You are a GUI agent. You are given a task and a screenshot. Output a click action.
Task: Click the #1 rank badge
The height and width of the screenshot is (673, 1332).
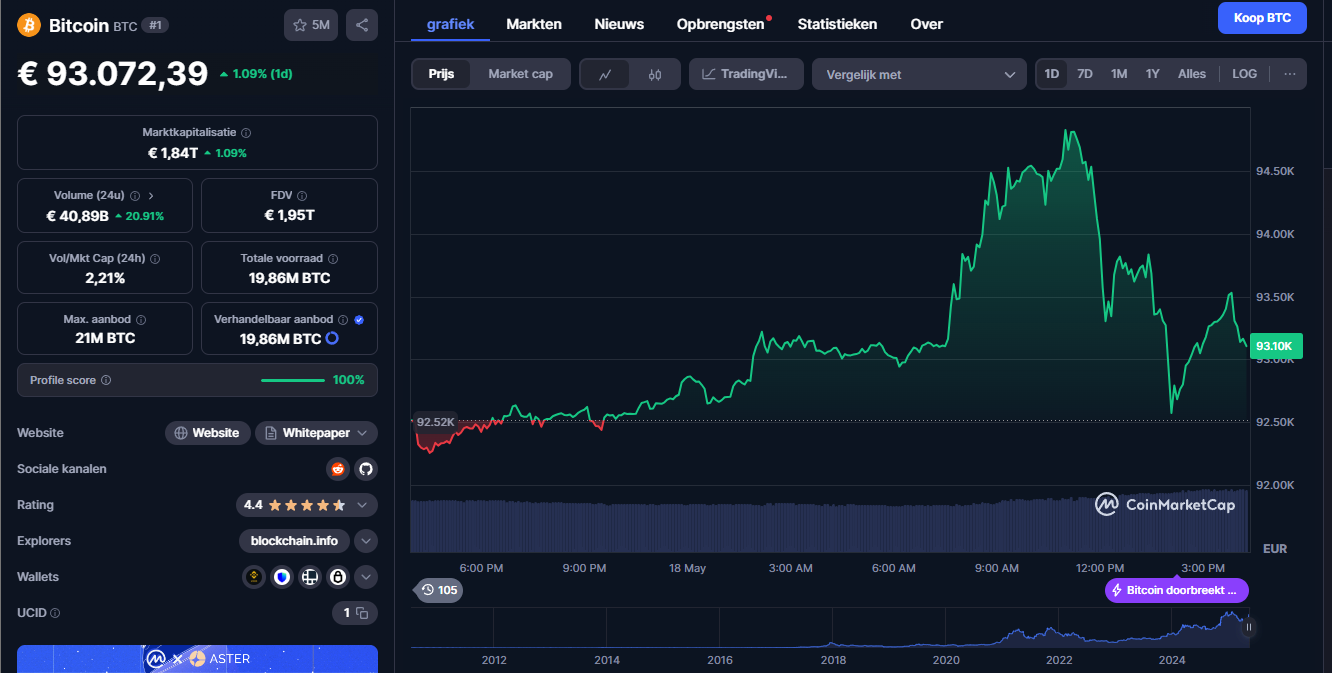(x=155, y=25)
